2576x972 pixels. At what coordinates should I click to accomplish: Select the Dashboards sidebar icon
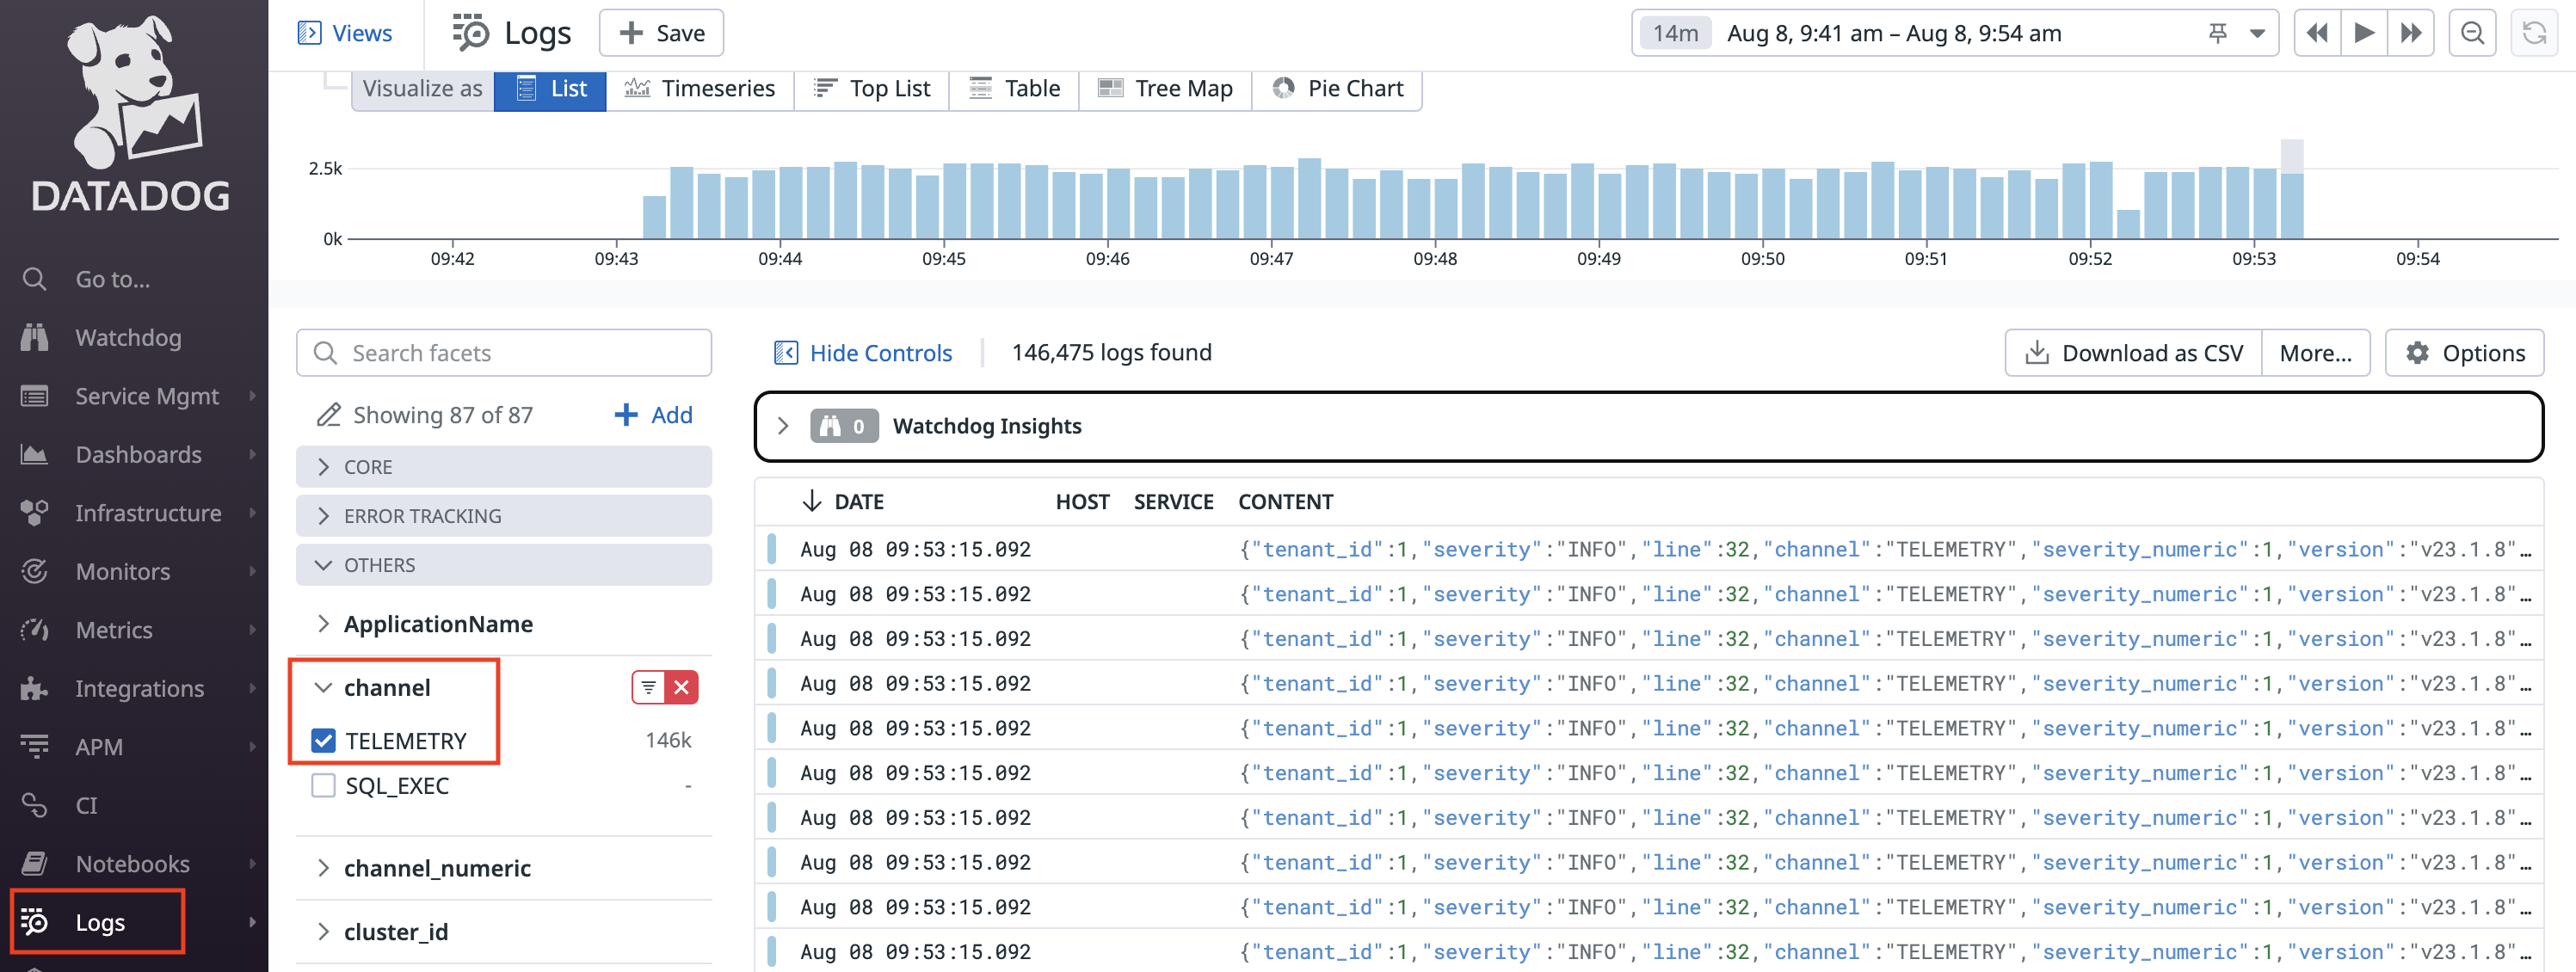tap(34, 454)
